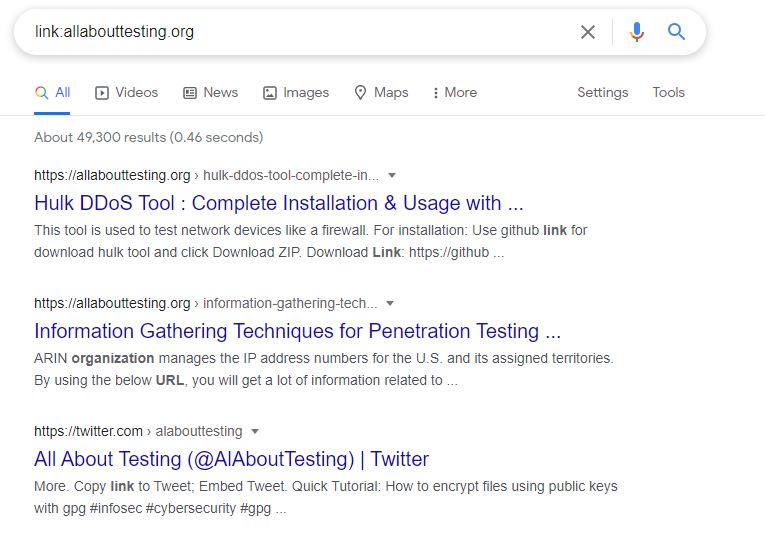Start voice search with the microphone icon
765x546 pixels.
tap(636, 32)
